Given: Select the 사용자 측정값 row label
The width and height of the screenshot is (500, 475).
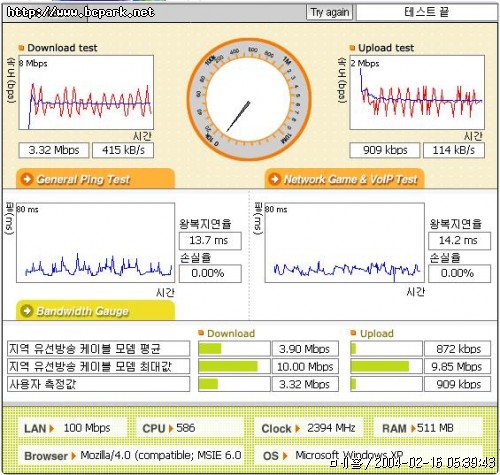Looking at the screenshot, I should 98,384.
